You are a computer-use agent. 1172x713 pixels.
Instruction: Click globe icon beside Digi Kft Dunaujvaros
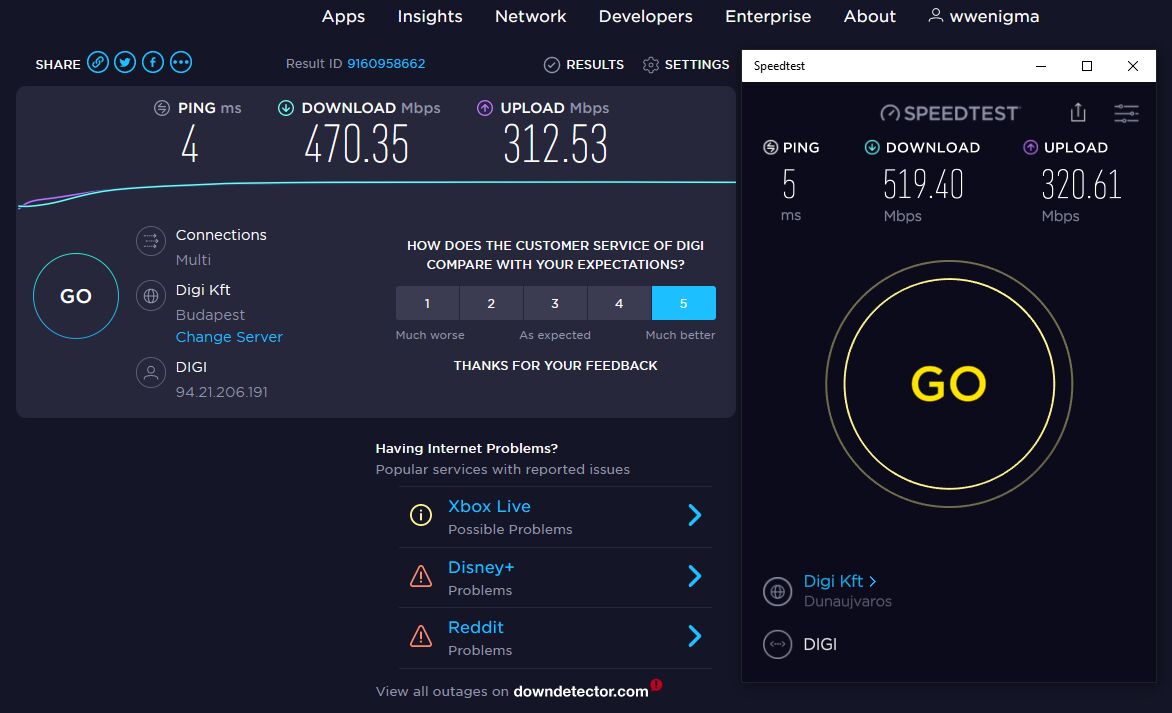point(777,592)
